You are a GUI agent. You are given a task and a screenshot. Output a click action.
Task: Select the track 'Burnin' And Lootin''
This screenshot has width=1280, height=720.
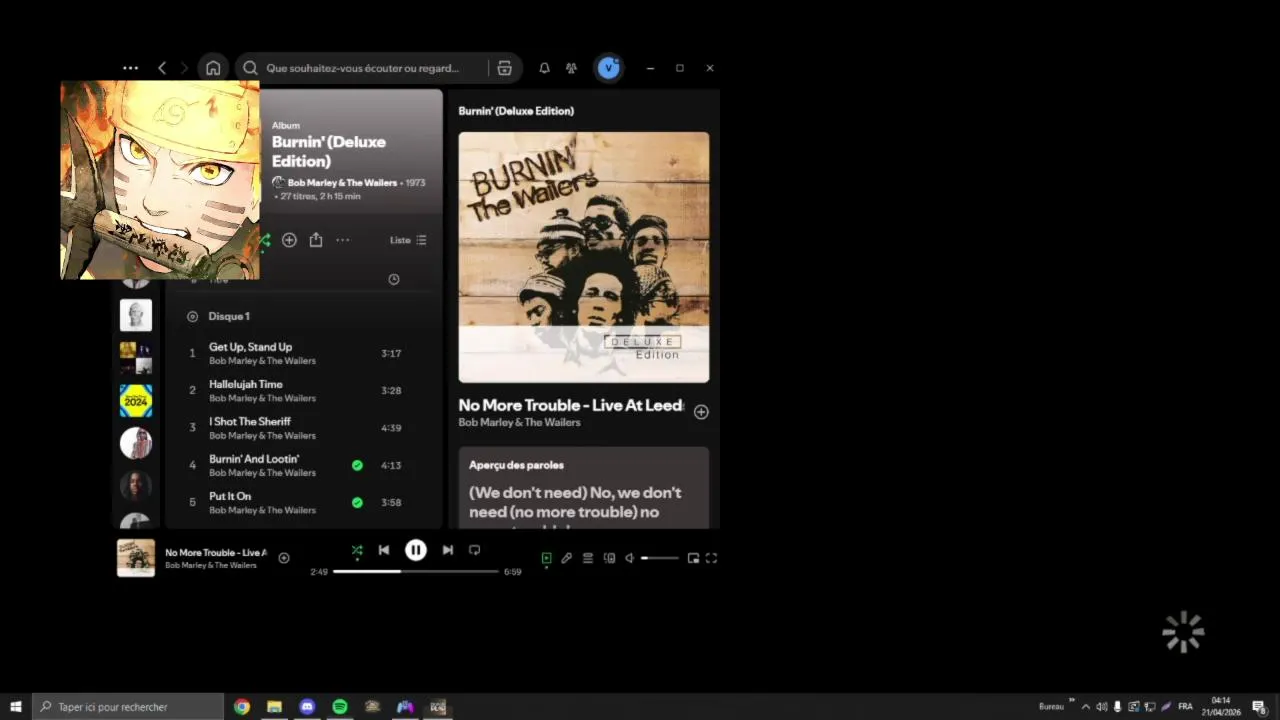(254, 459)
